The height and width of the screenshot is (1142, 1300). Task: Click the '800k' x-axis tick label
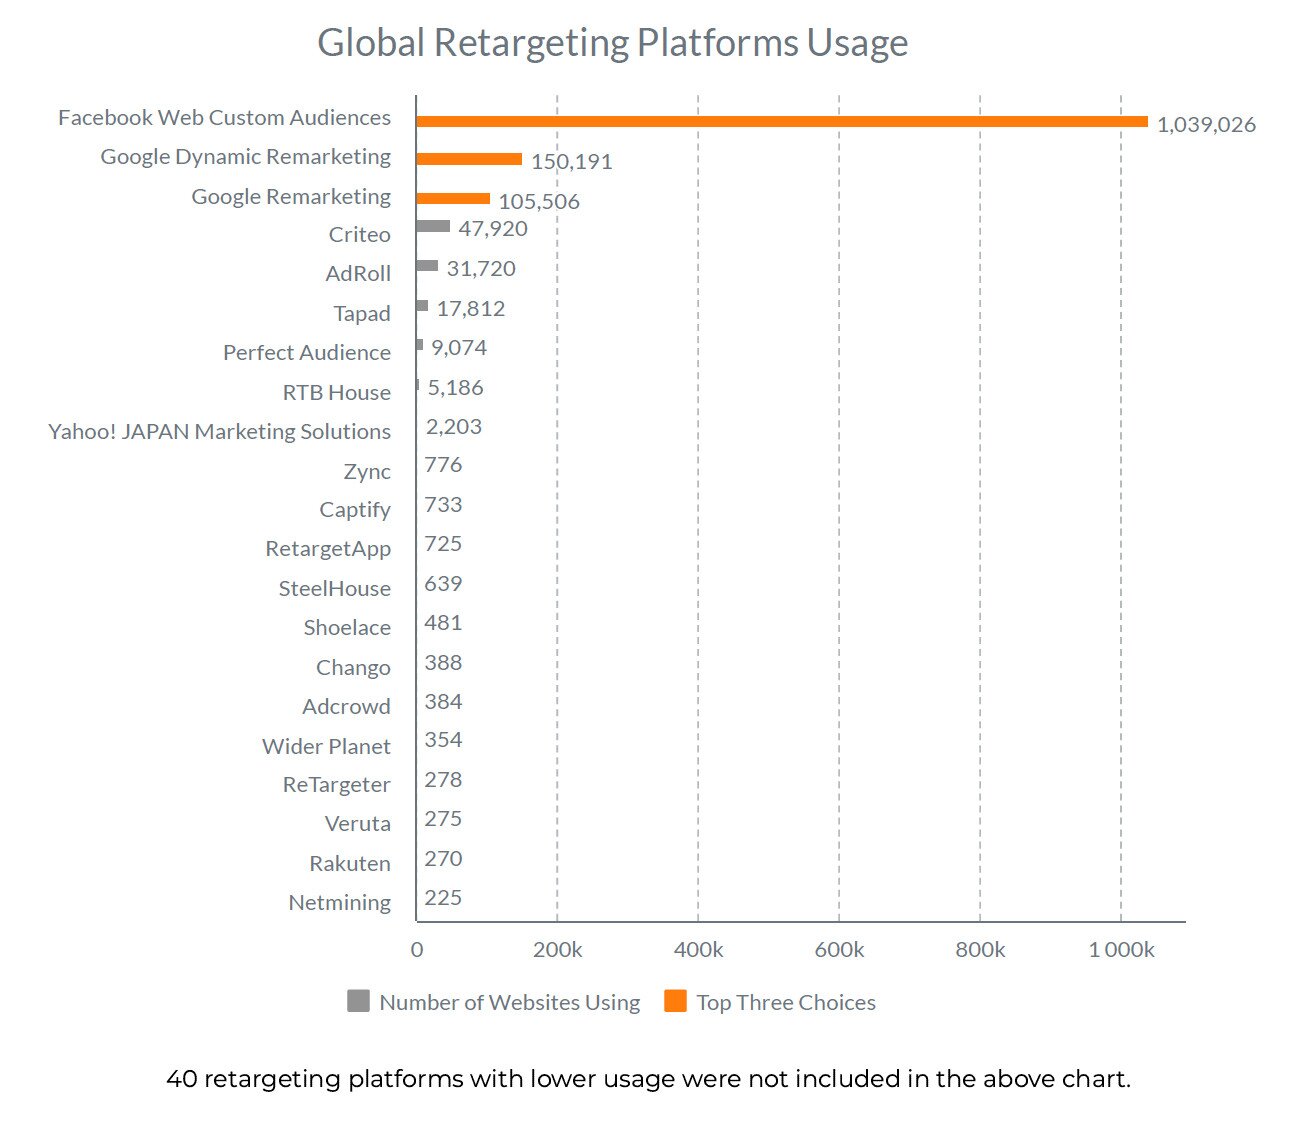980,950
